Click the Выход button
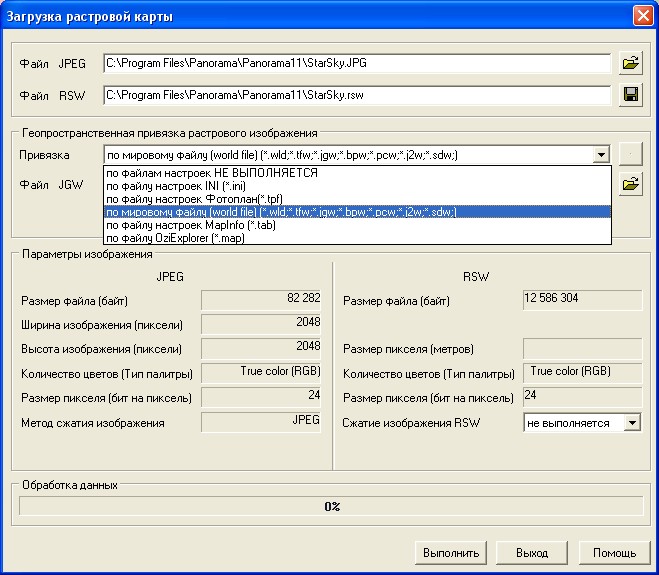Viewport: 659px width, 575px height. 532,552
